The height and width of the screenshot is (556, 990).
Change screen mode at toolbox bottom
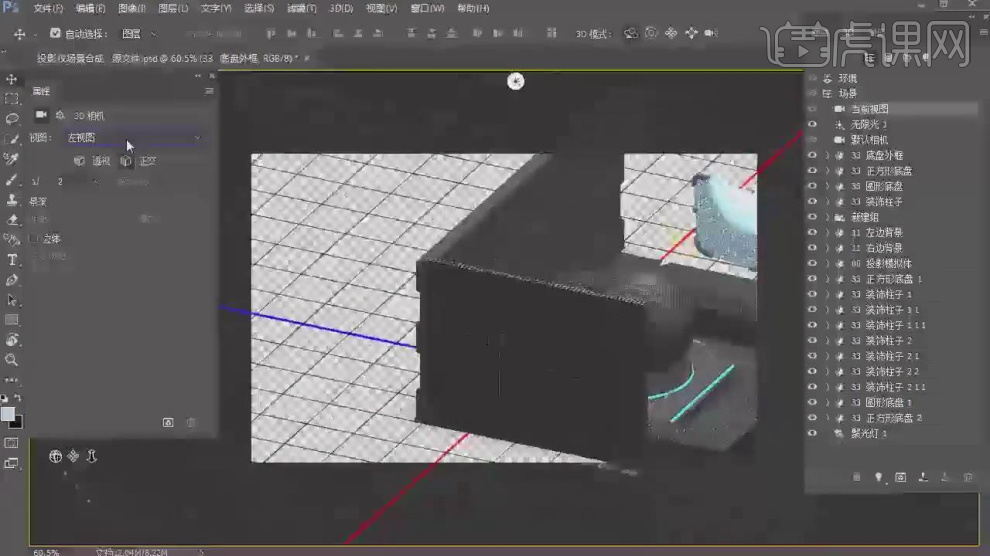[x=11, y=463]
